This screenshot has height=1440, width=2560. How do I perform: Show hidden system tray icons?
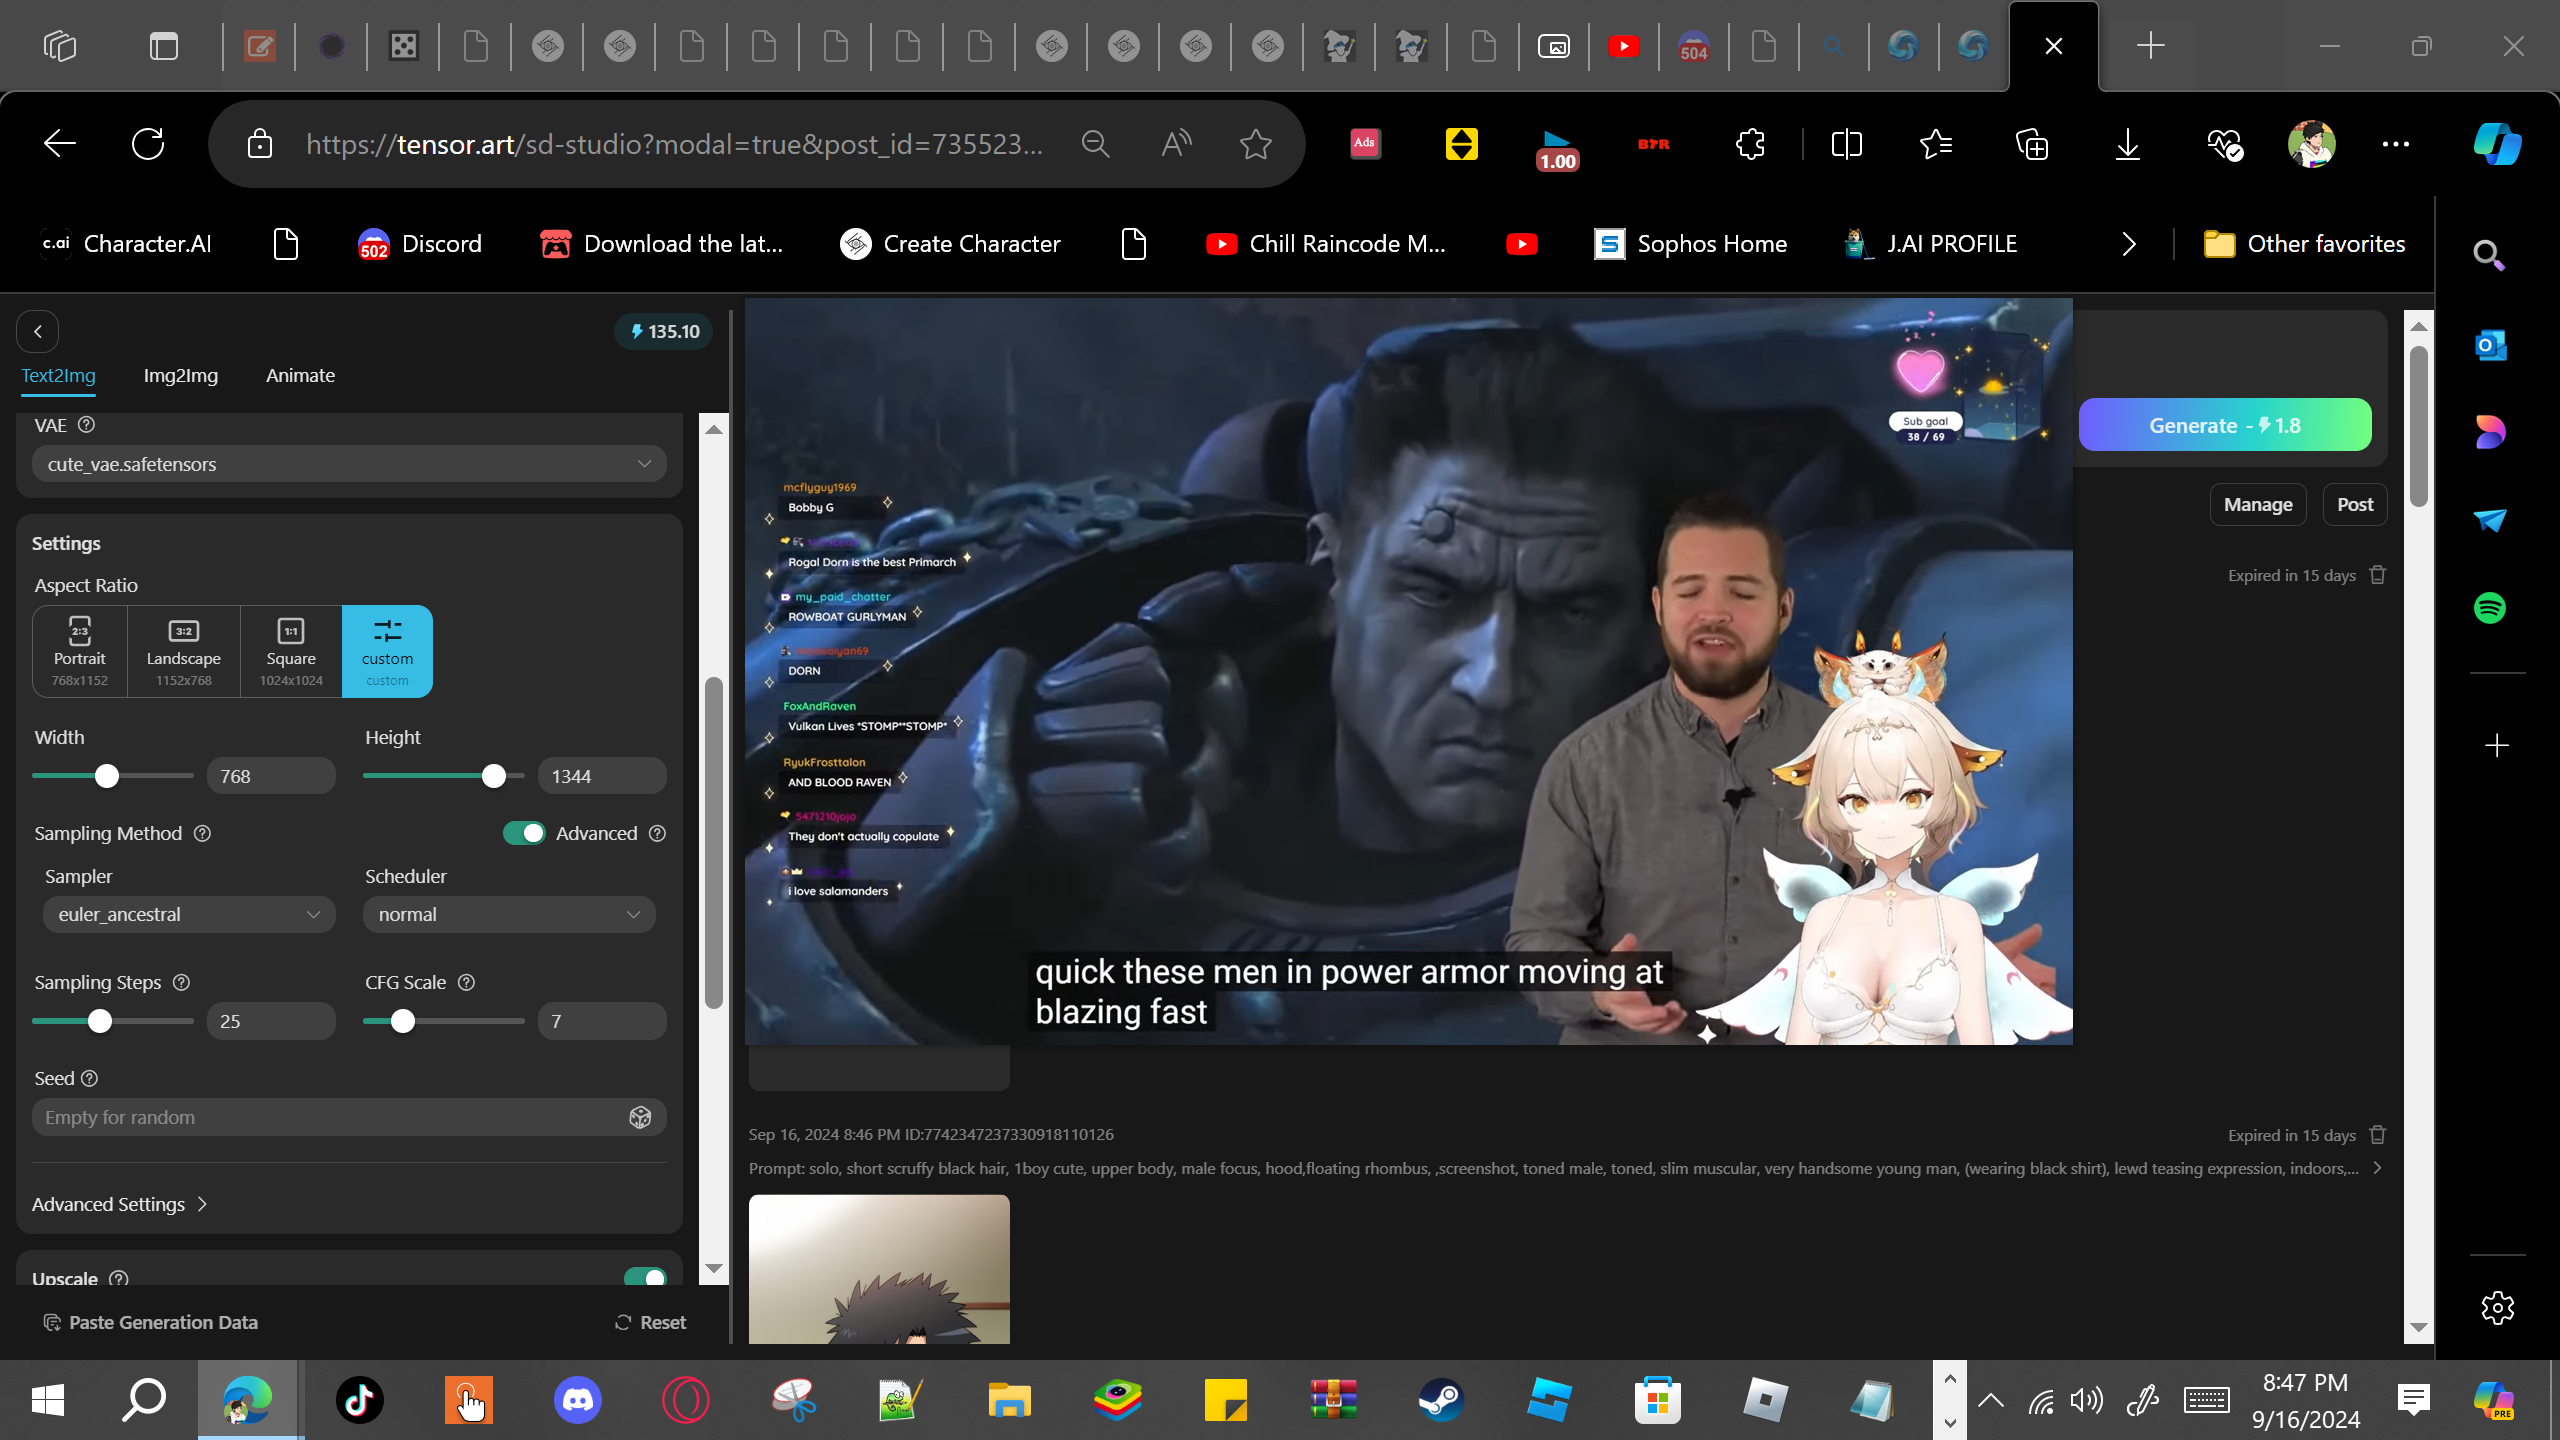1990,1400
